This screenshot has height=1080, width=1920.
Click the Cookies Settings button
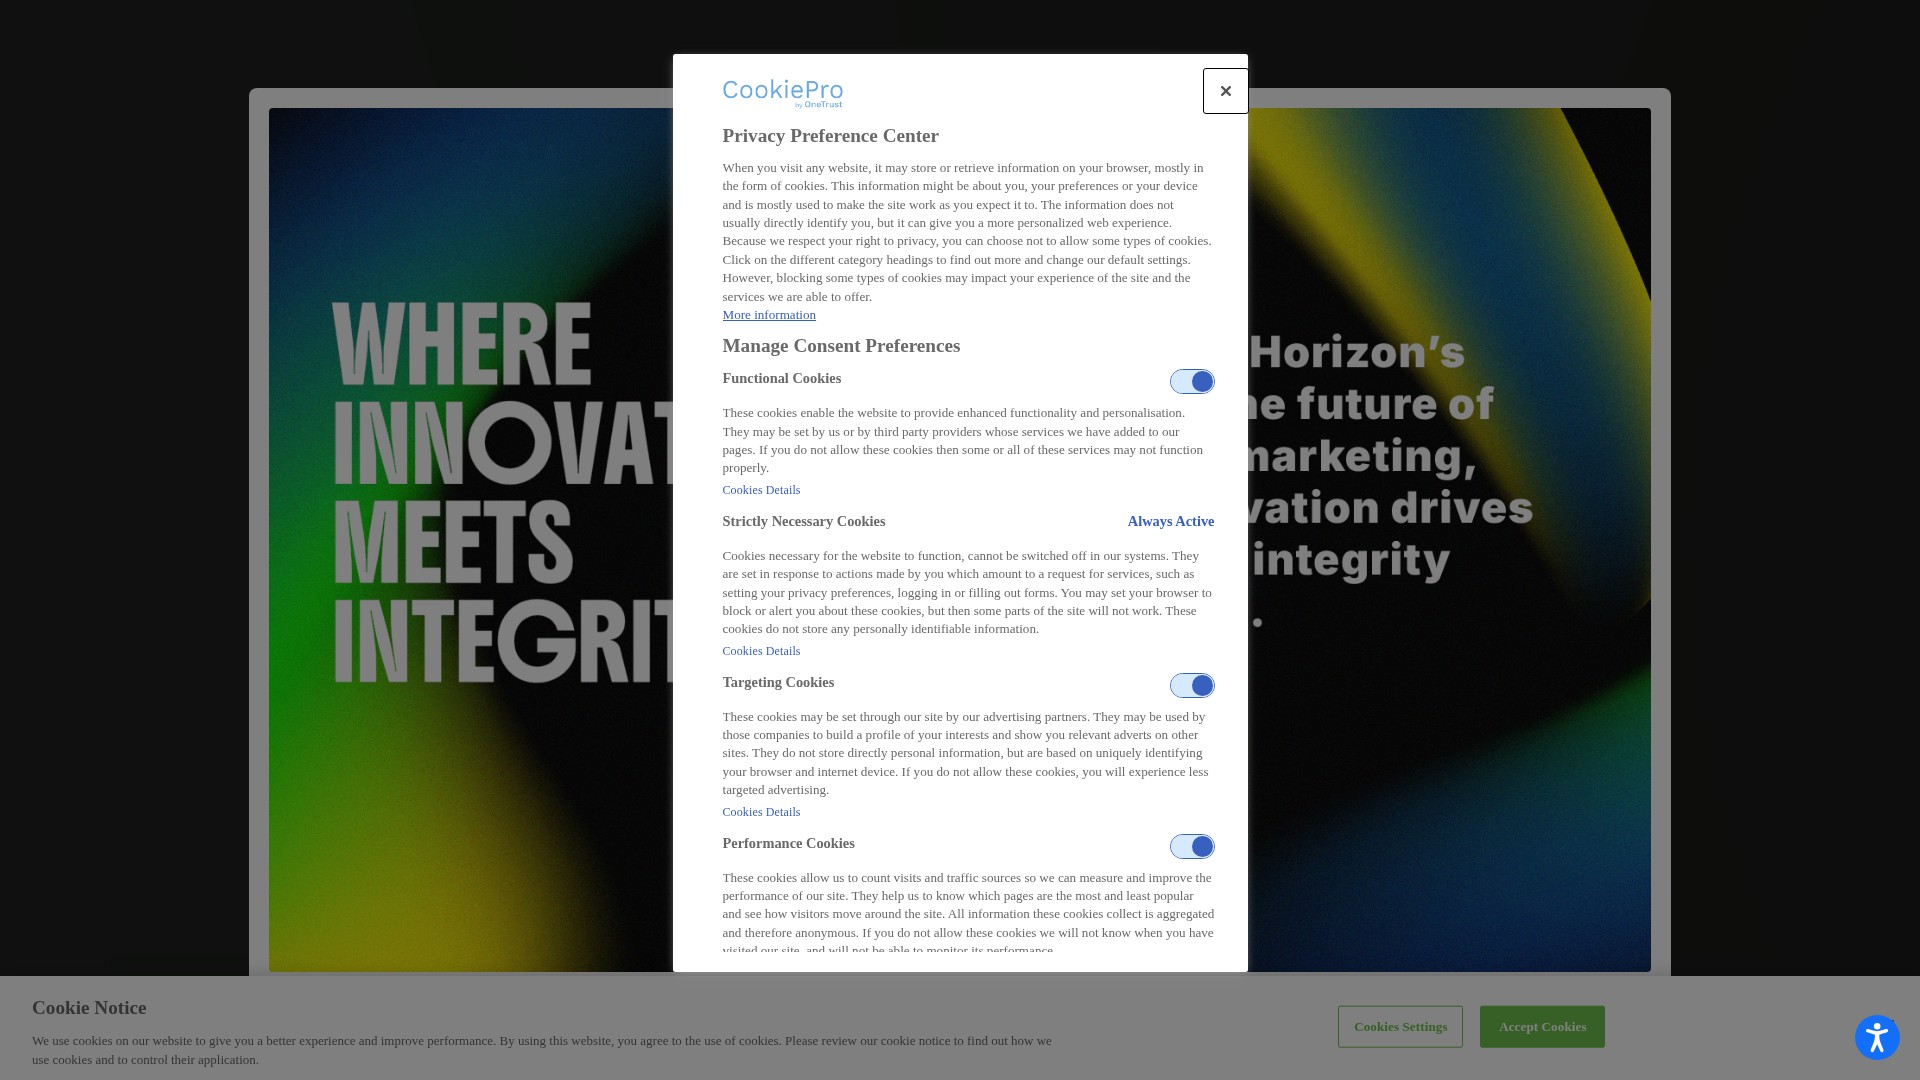pyautogui.click(x=1400, y=1027)
